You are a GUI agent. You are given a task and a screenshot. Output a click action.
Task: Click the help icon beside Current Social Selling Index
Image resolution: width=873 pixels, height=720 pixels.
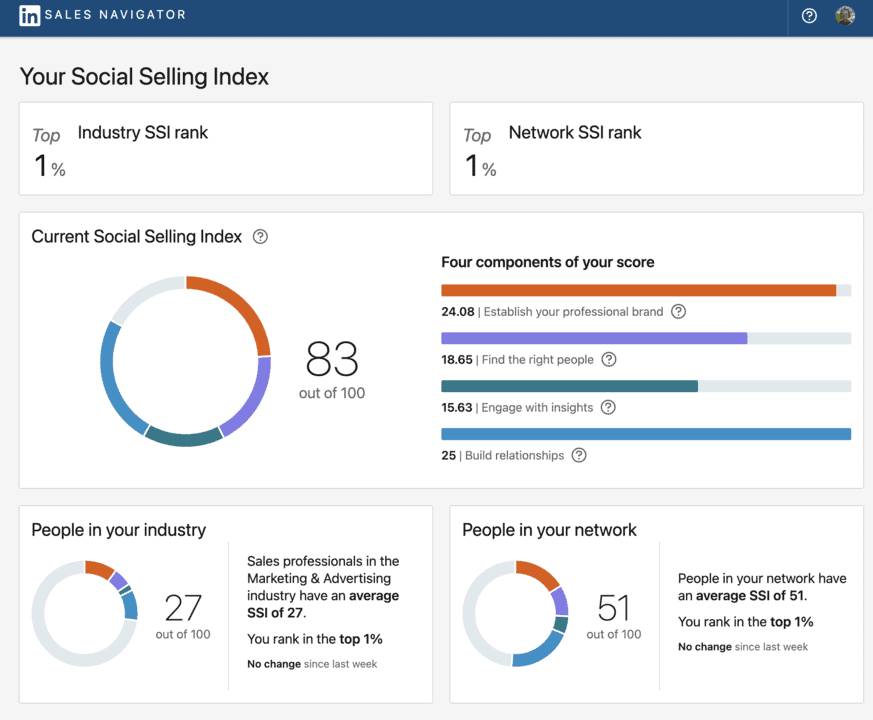point(262,236)
